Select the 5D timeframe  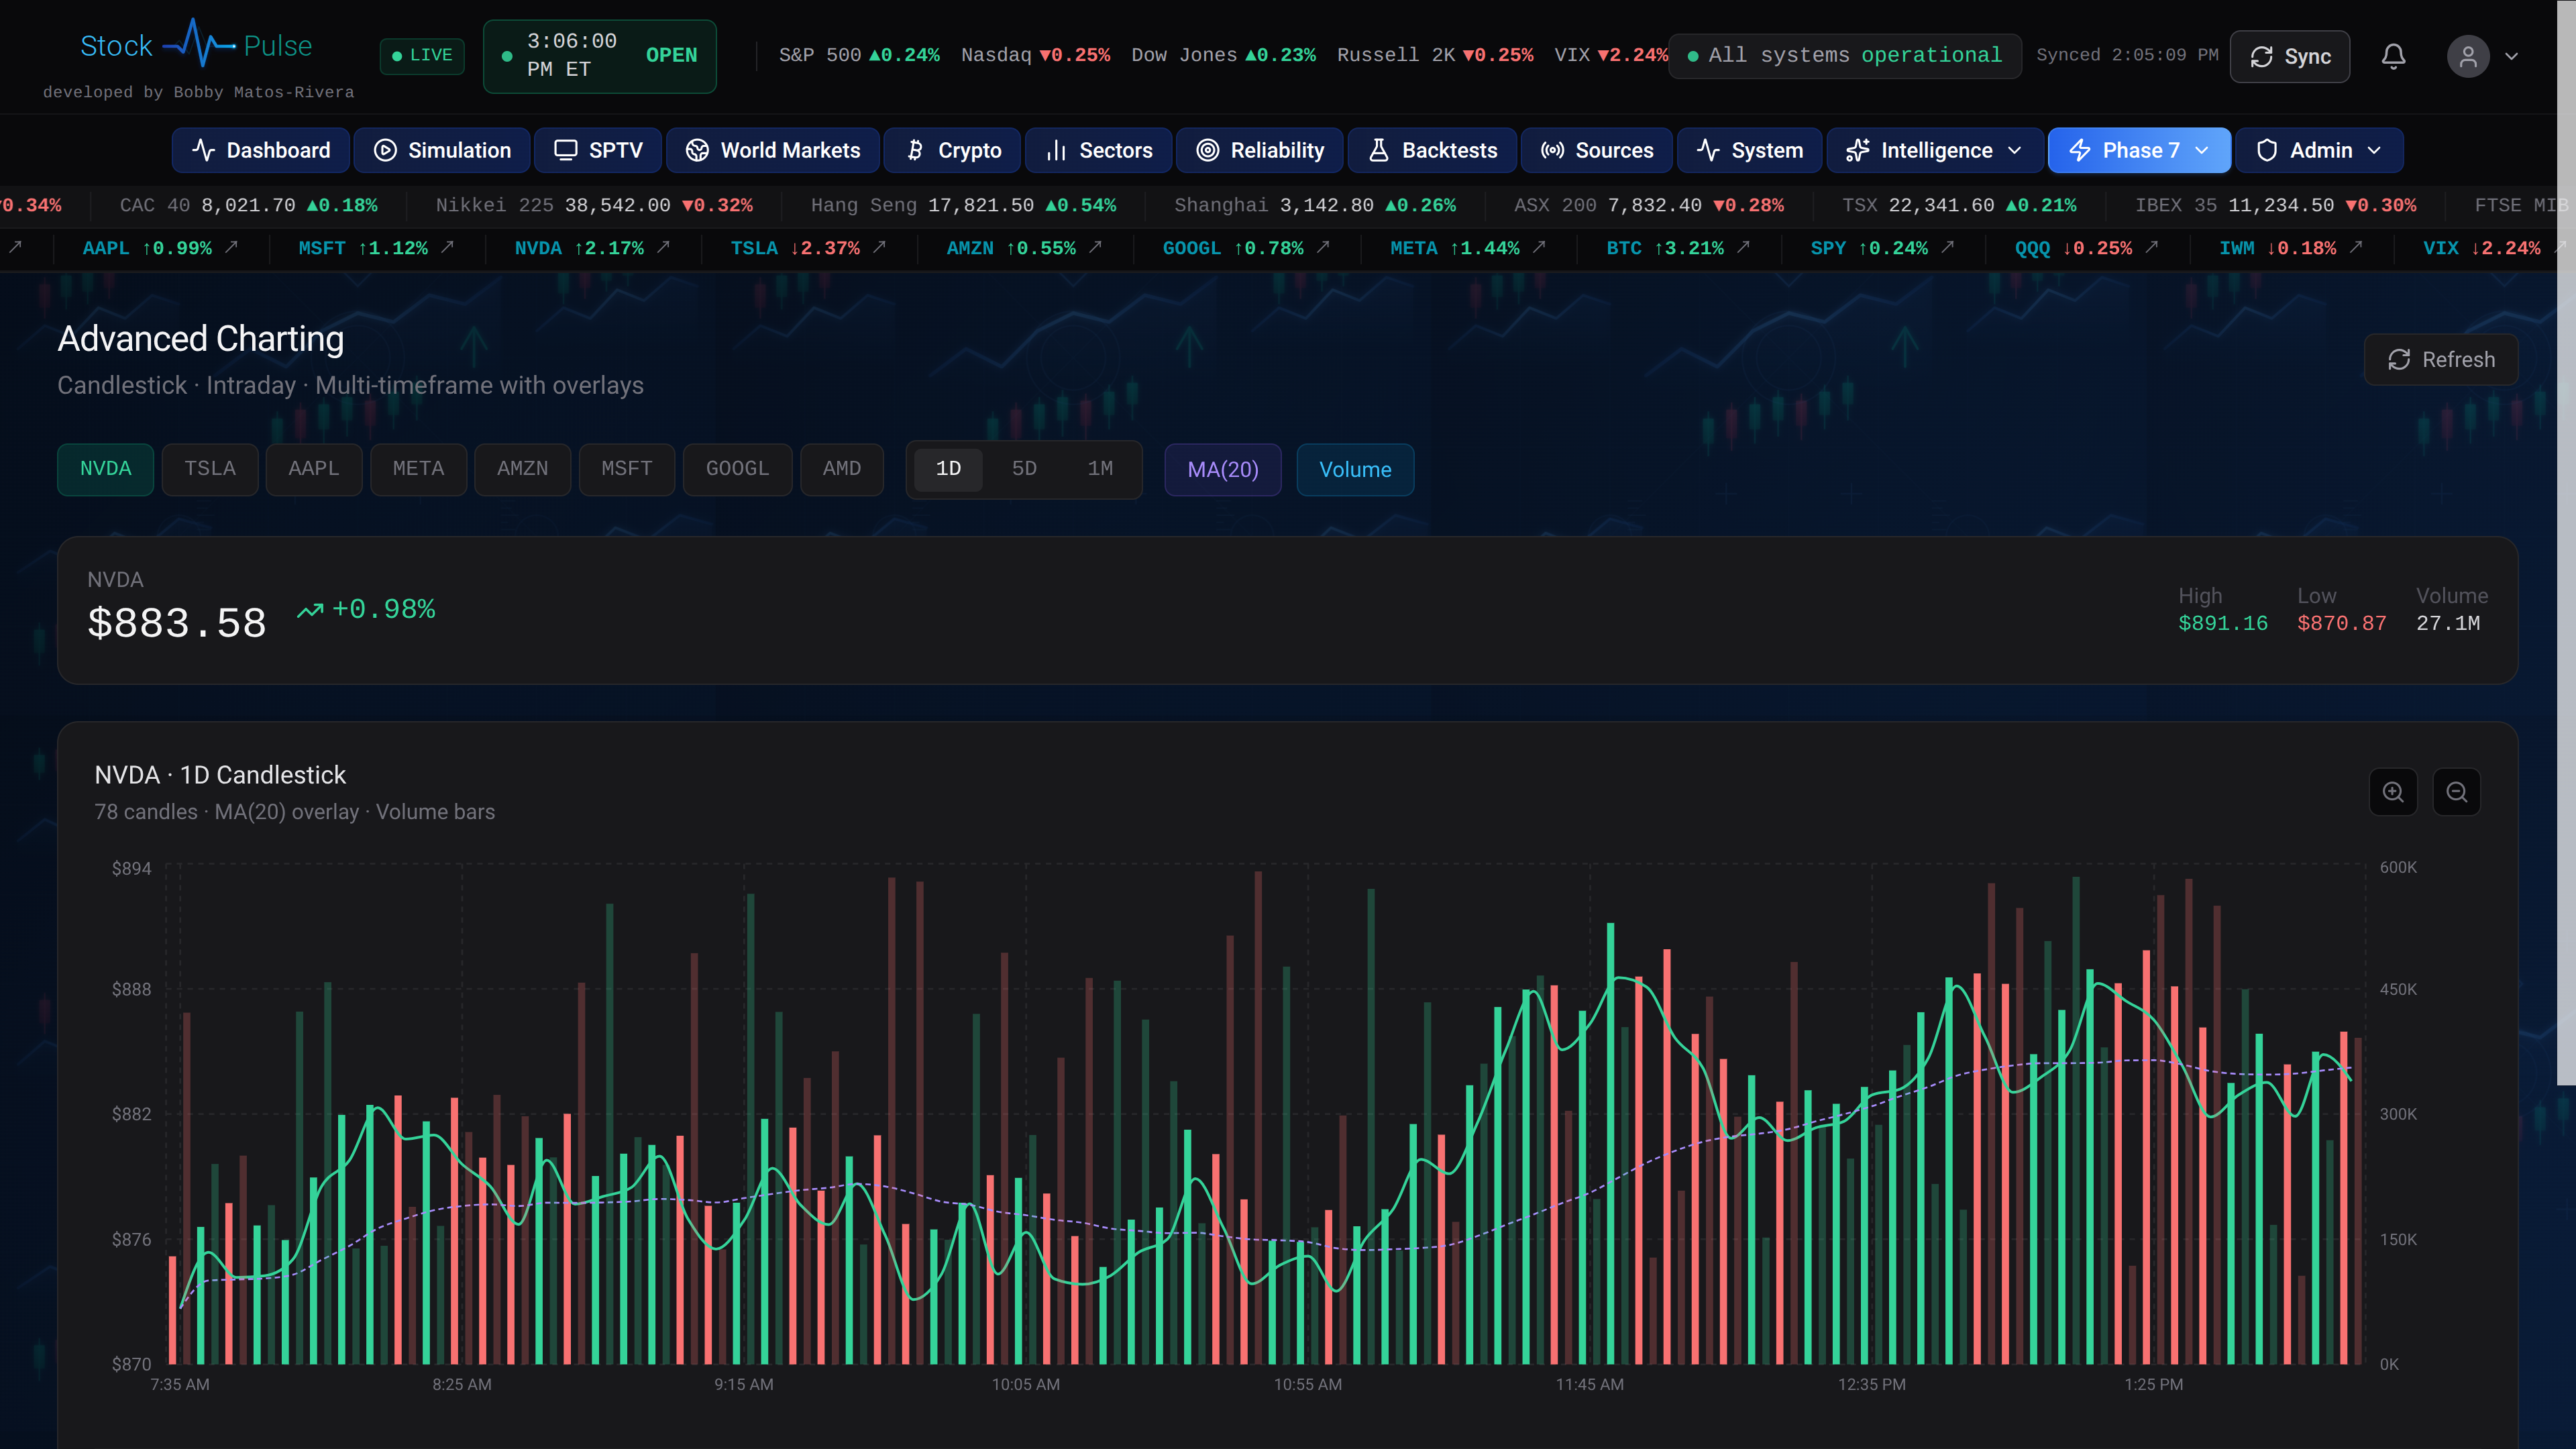[1024, 468]
